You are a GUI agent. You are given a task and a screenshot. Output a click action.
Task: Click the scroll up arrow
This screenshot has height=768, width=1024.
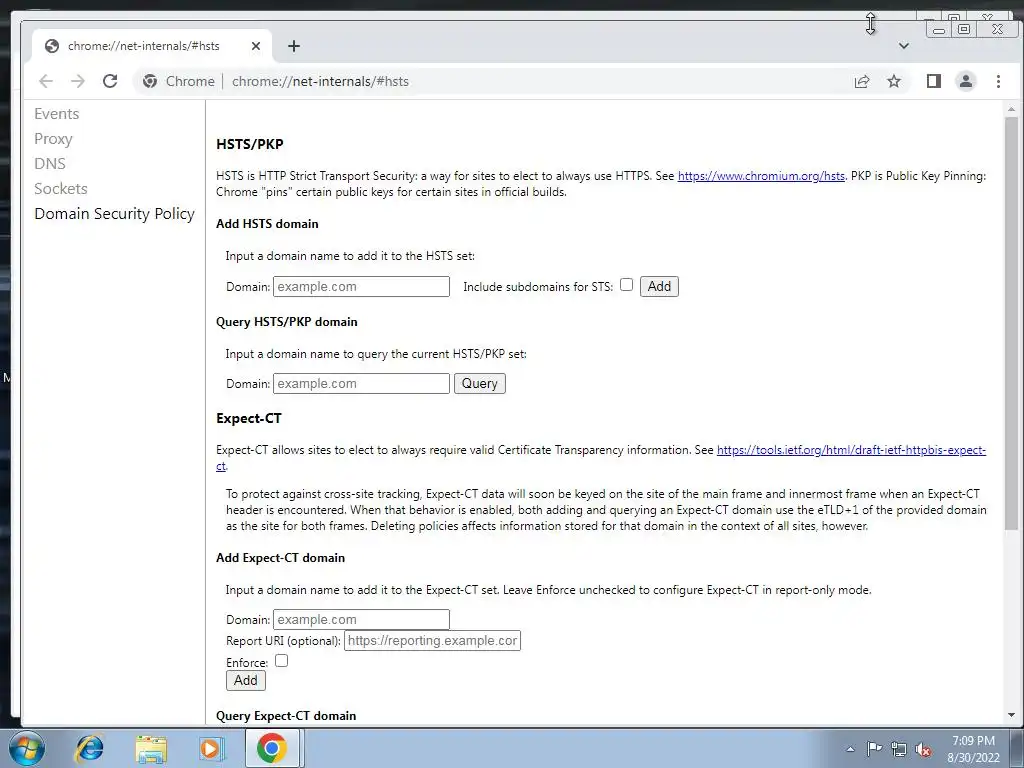click(x=1011, y=109)
